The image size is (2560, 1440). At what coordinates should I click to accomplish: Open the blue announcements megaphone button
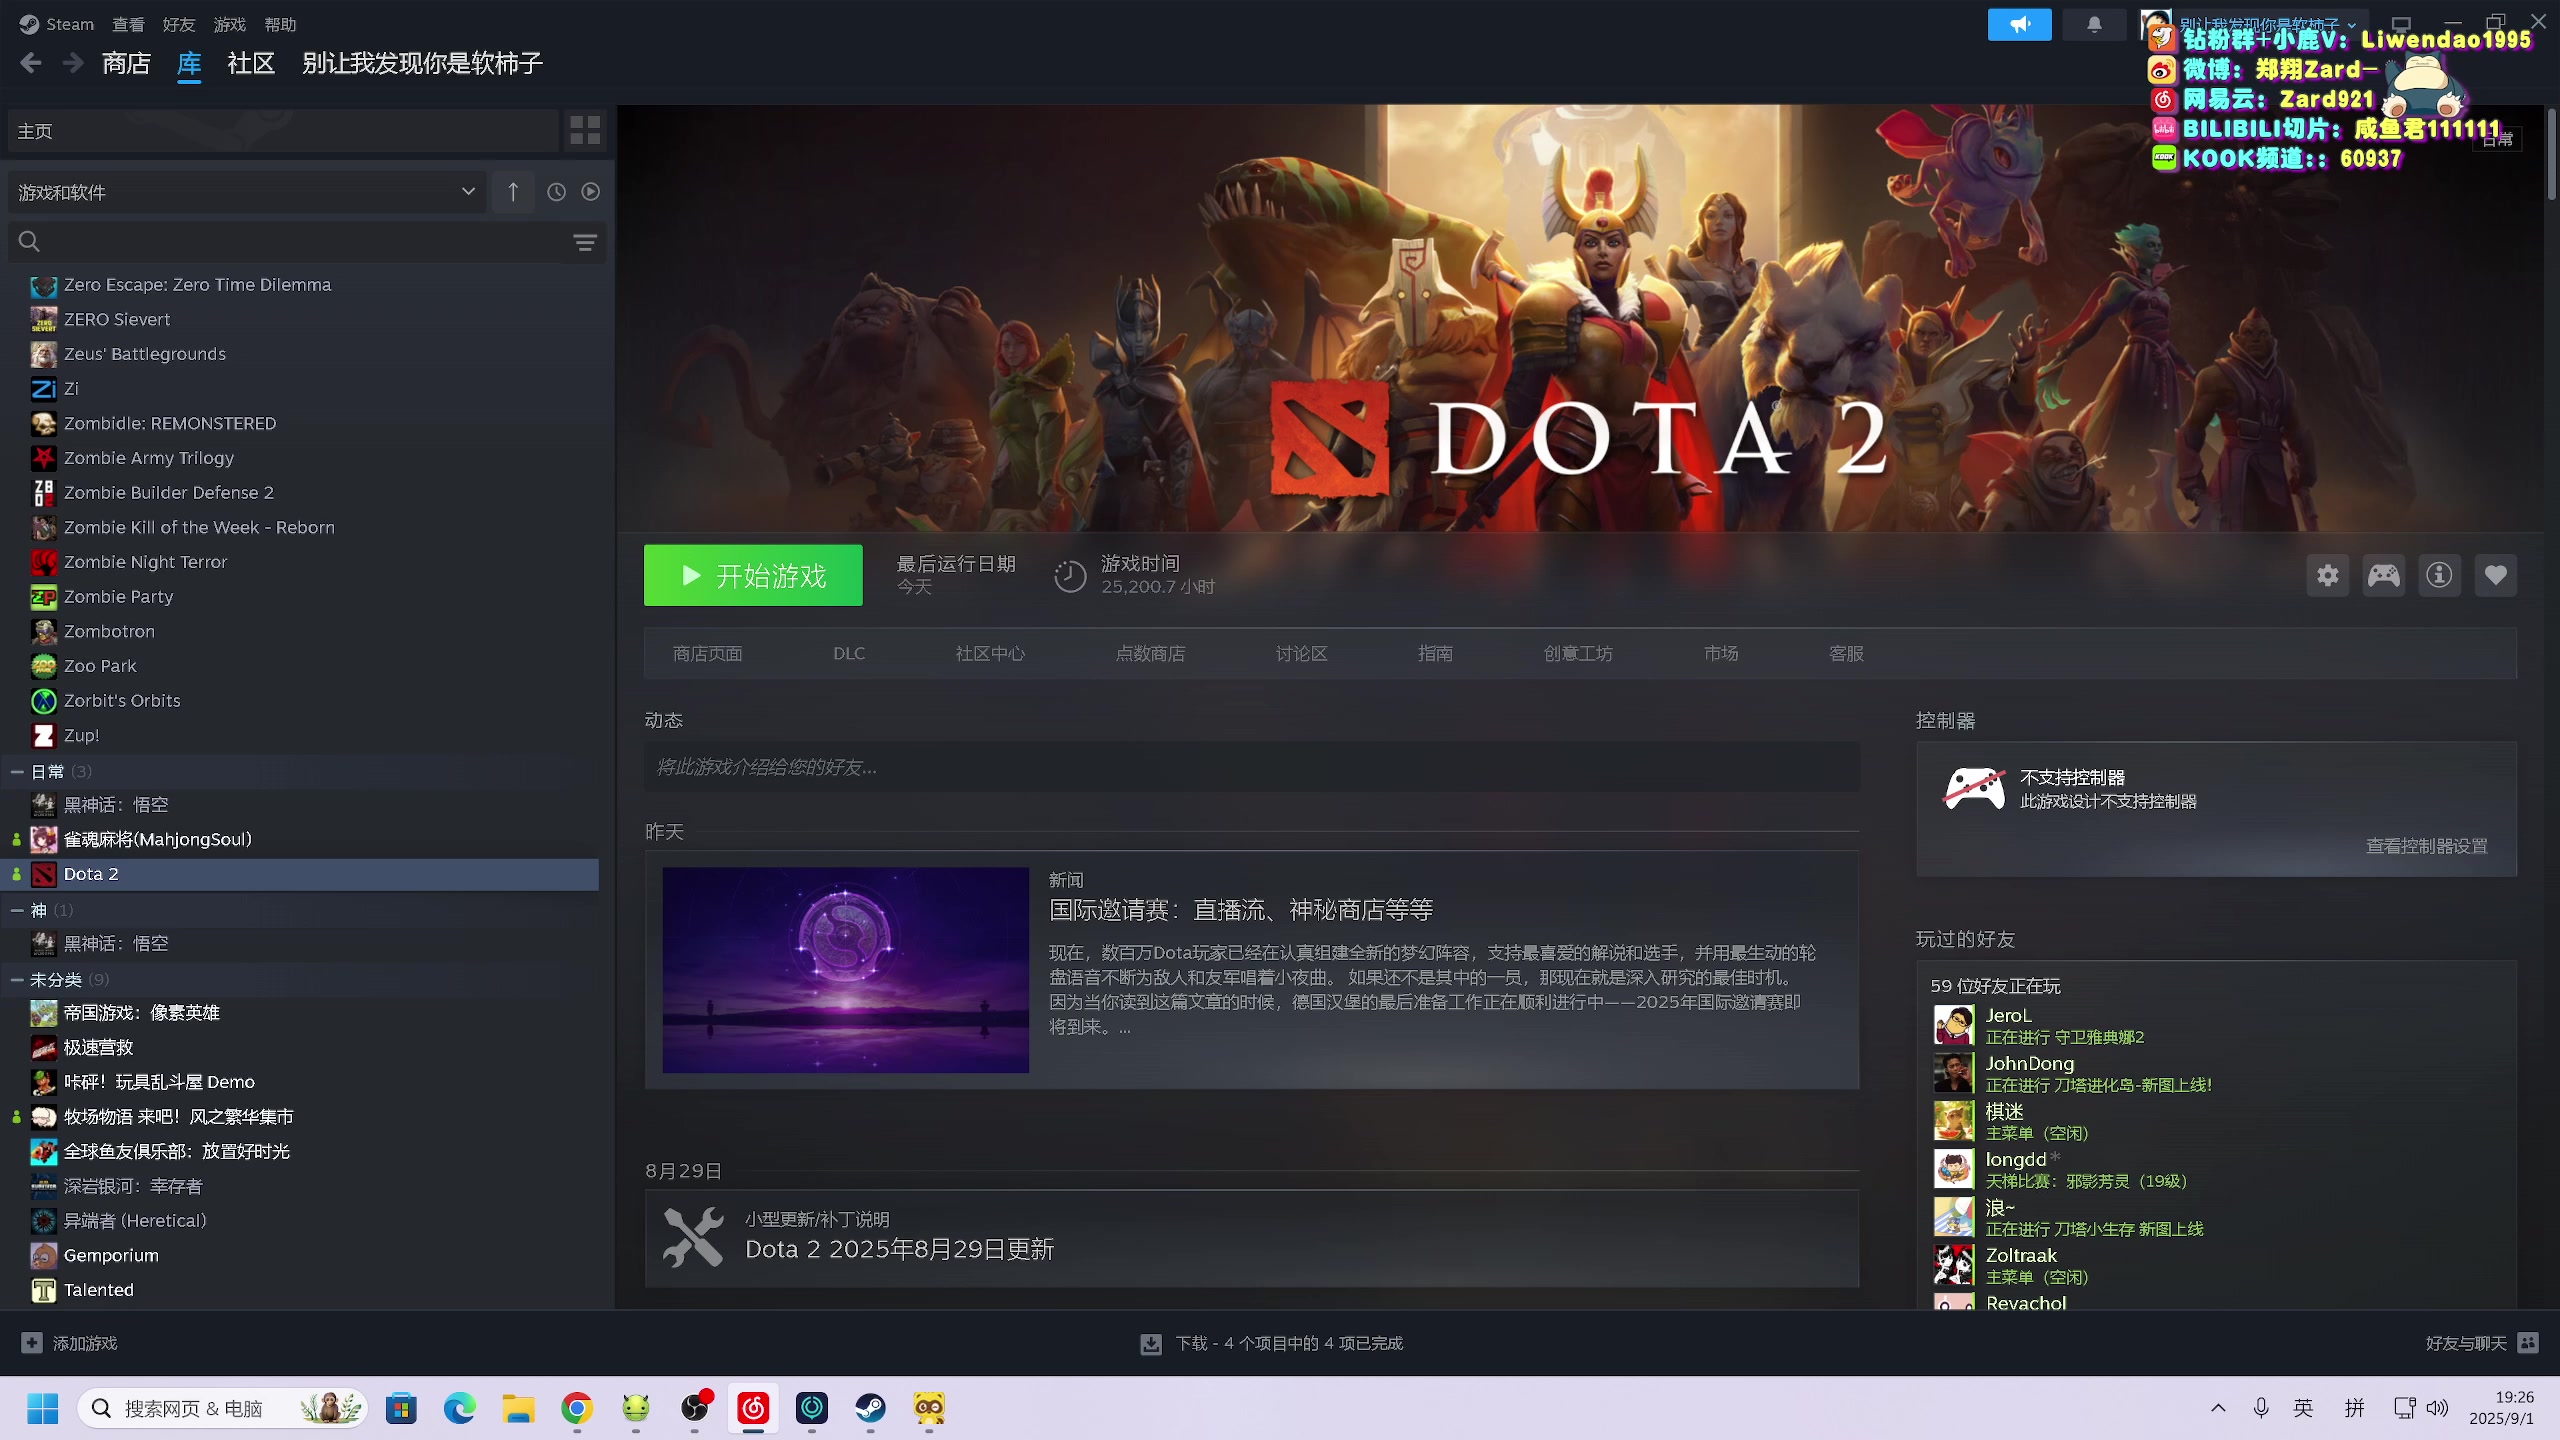2019,24
